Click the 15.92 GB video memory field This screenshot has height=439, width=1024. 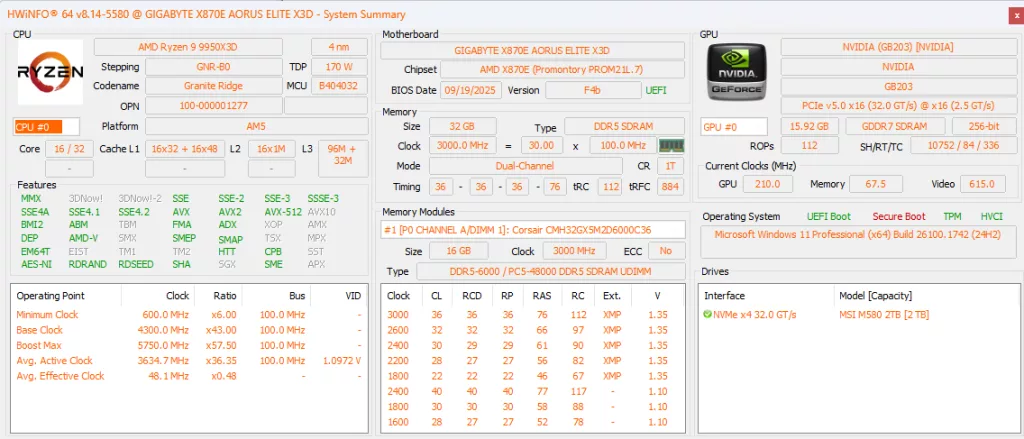tap(809, 127)
